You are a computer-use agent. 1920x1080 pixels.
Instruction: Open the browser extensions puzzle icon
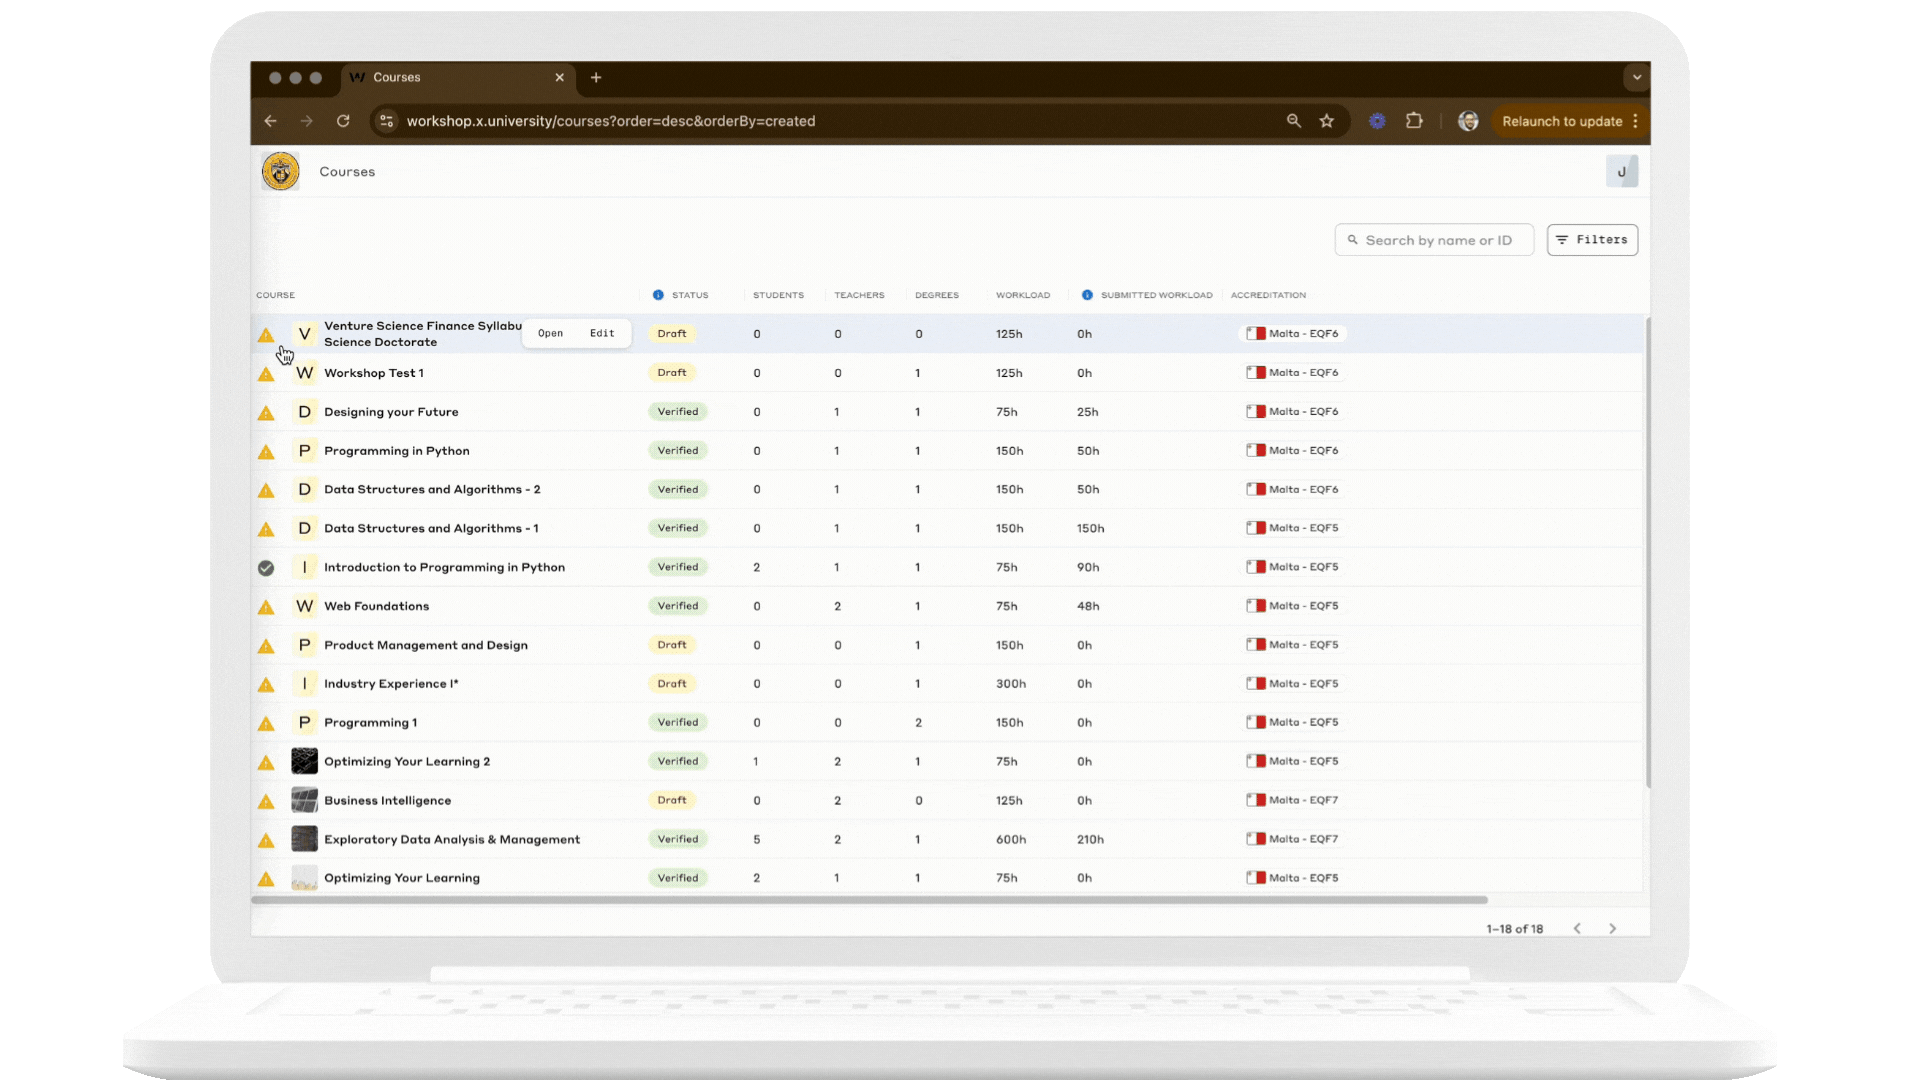(x=1414, y=120)
